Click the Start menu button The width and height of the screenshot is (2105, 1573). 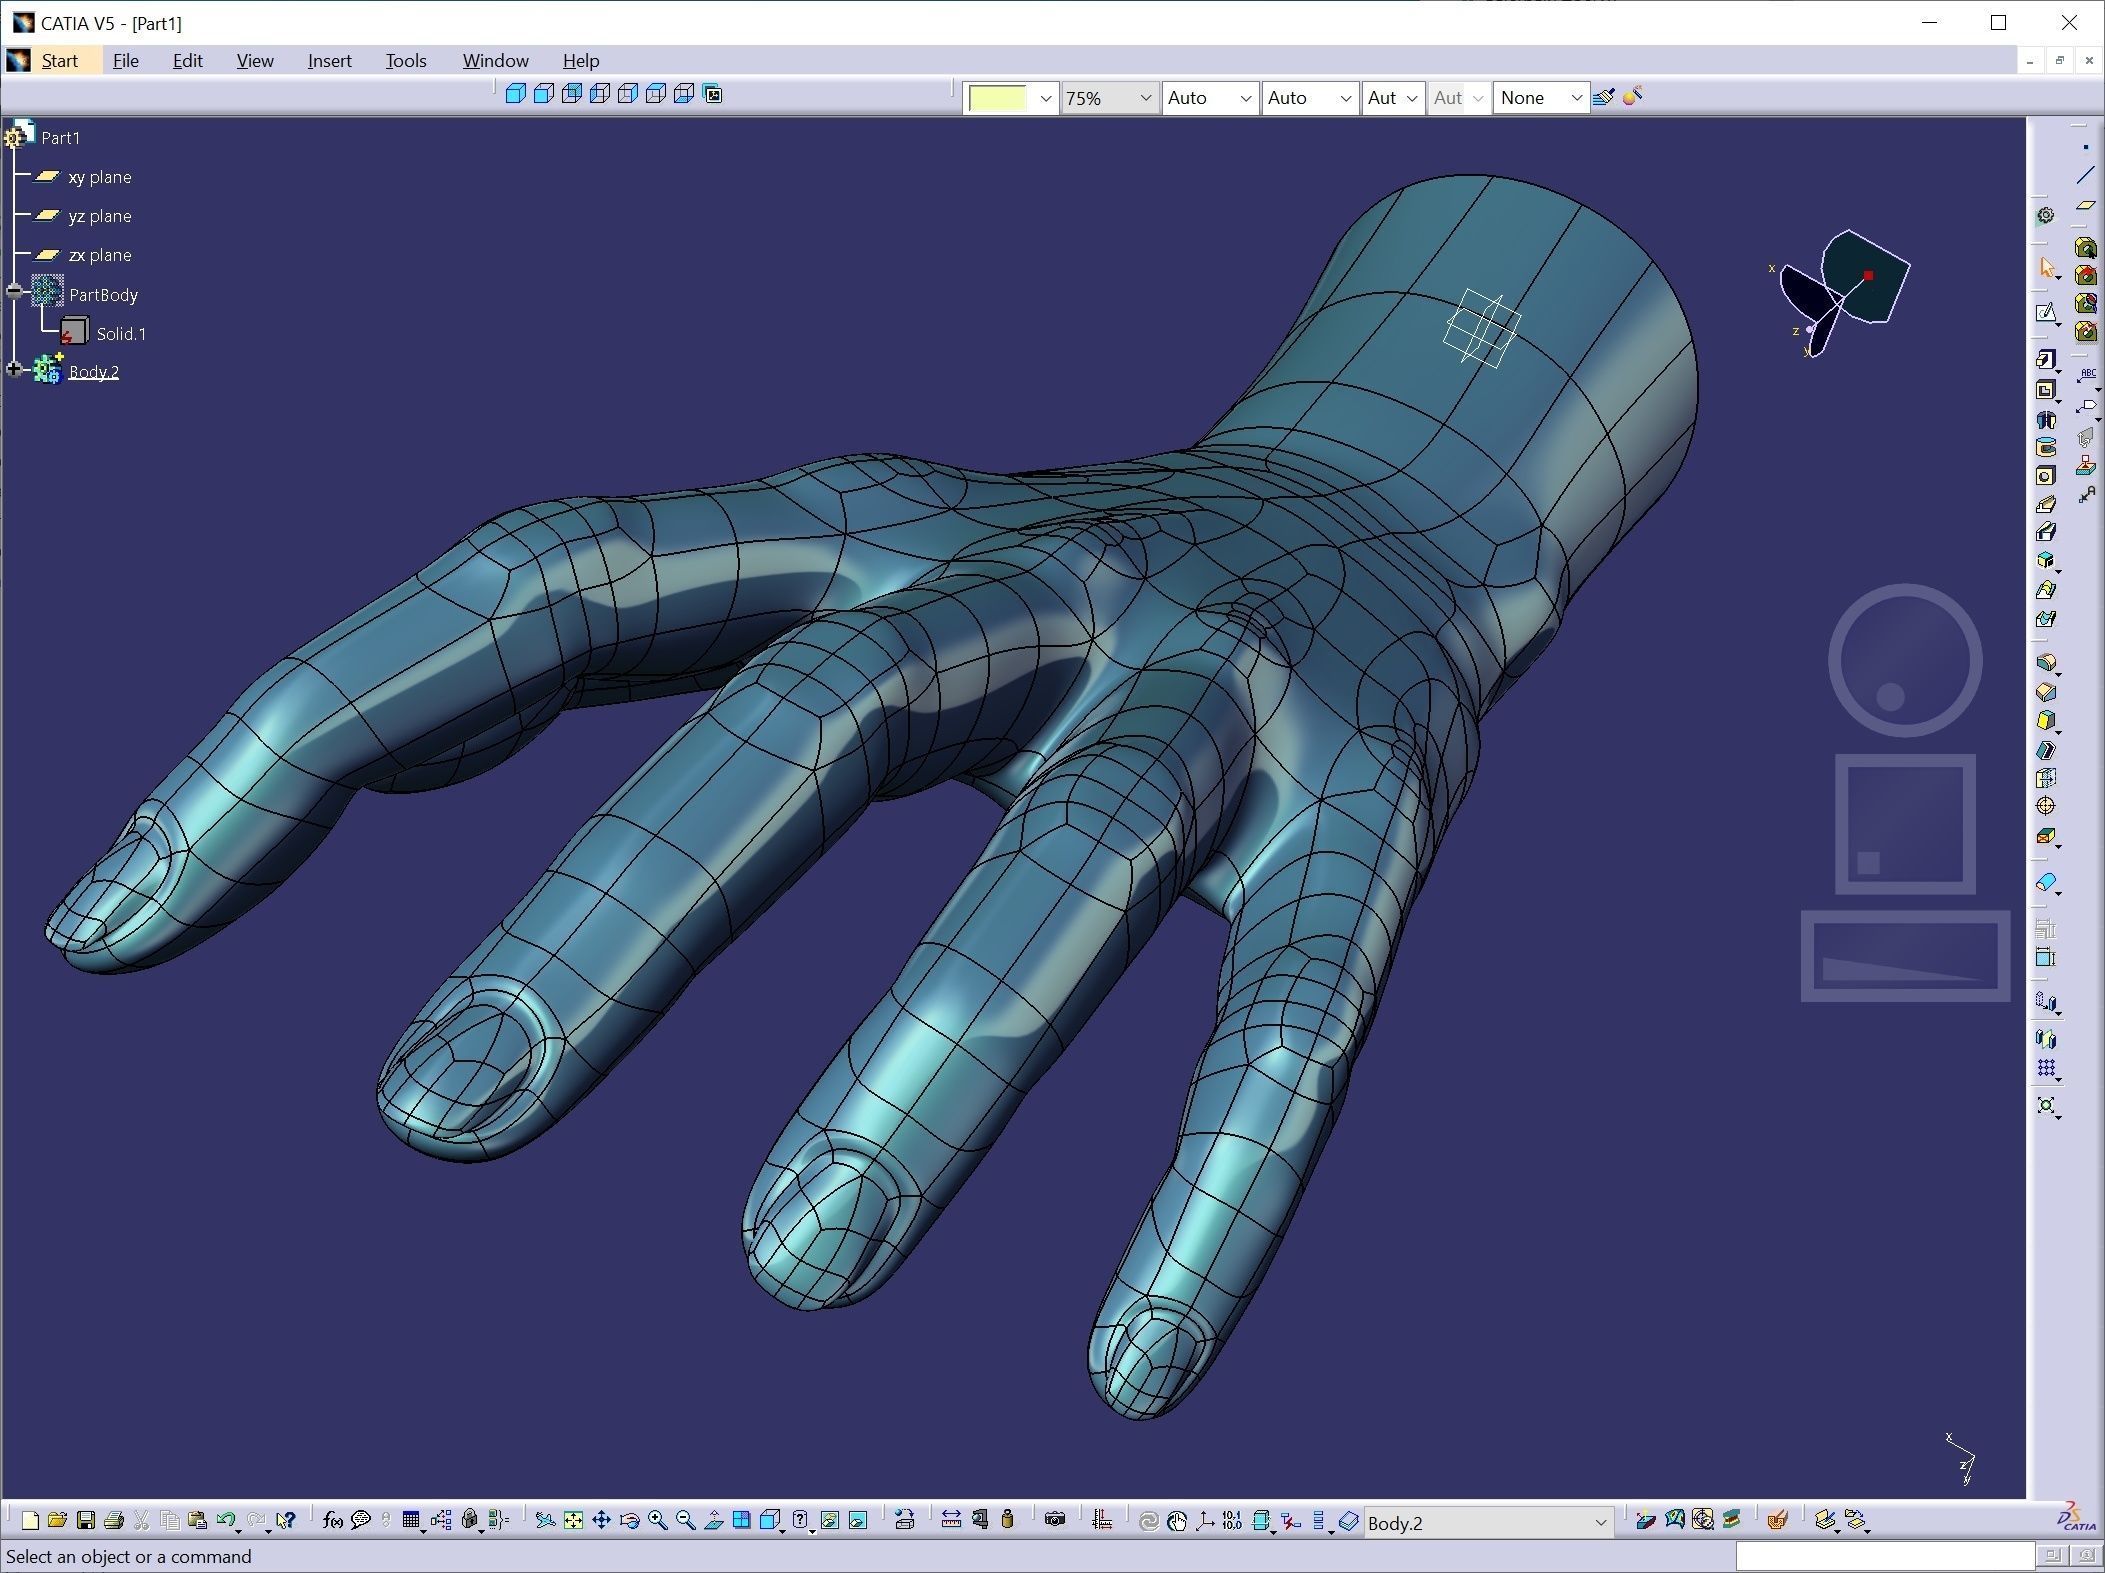[59, 61]
